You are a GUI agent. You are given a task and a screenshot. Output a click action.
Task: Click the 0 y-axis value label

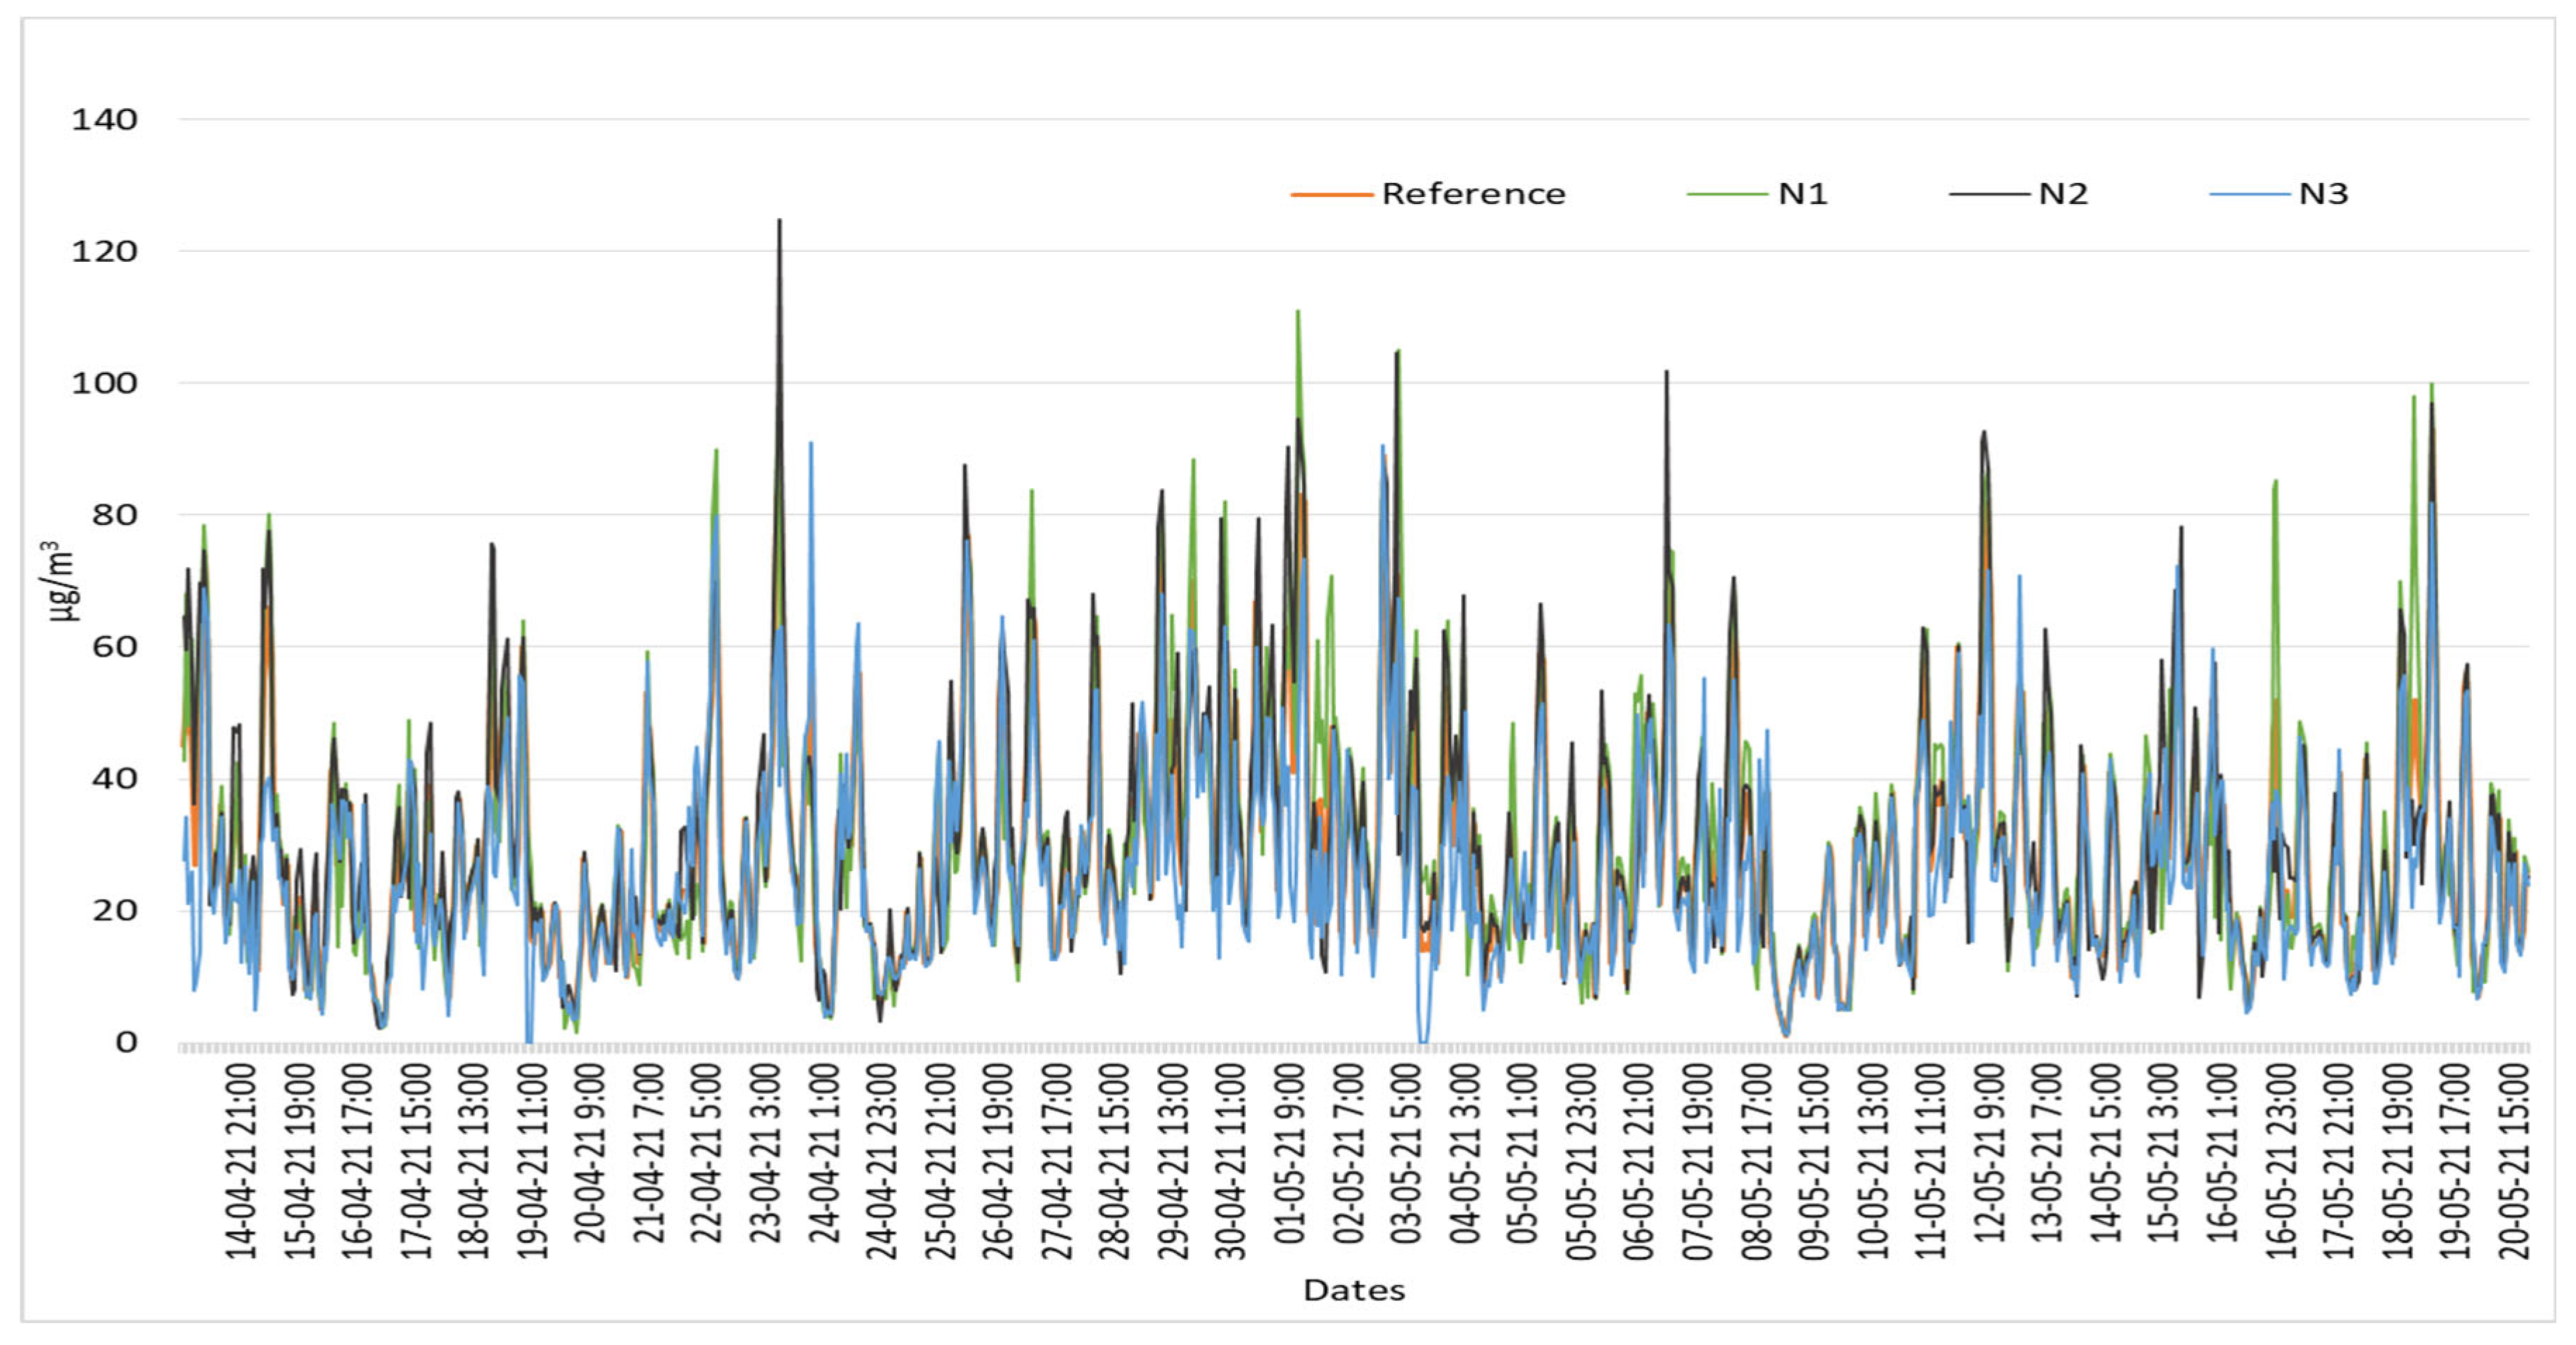126,1042
